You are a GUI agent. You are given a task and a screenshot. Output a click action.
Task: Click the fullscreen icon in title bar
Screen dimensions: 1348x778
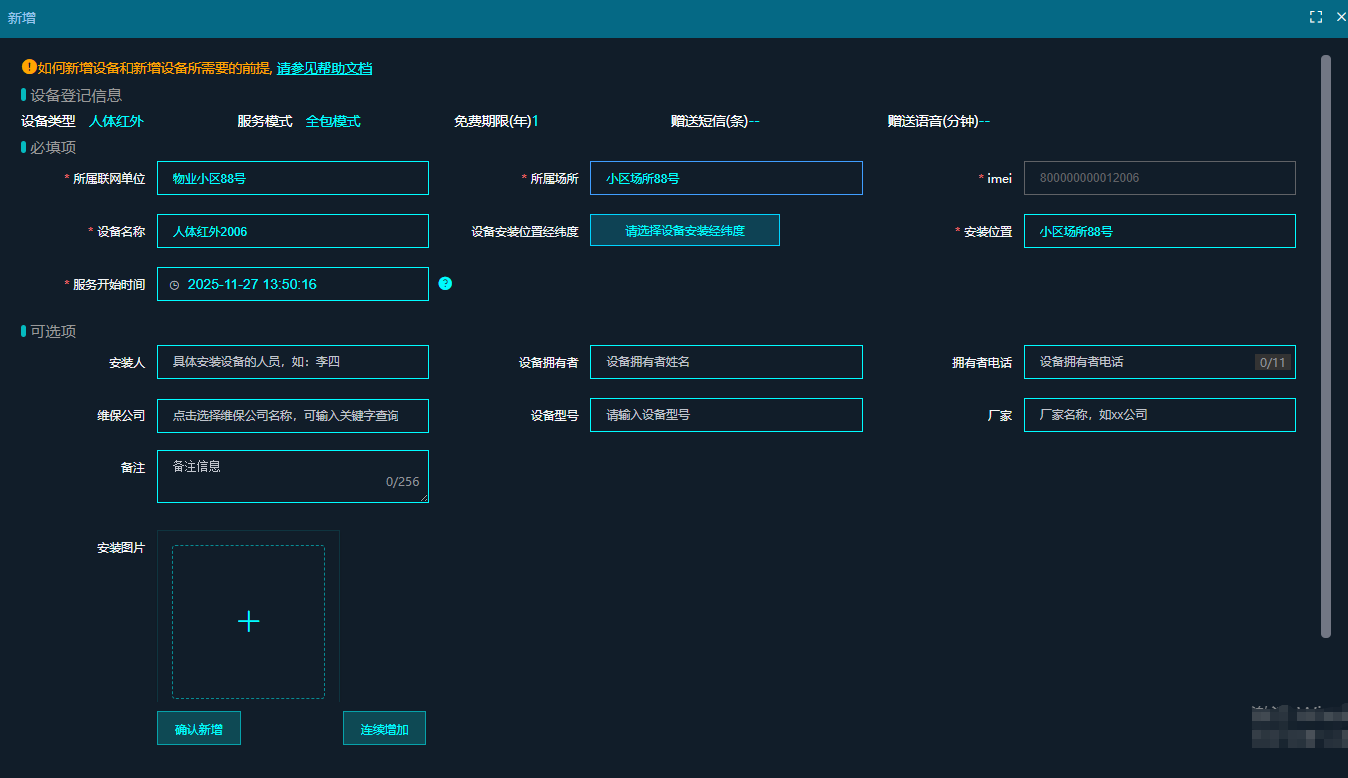click(x=1316, y=17)
